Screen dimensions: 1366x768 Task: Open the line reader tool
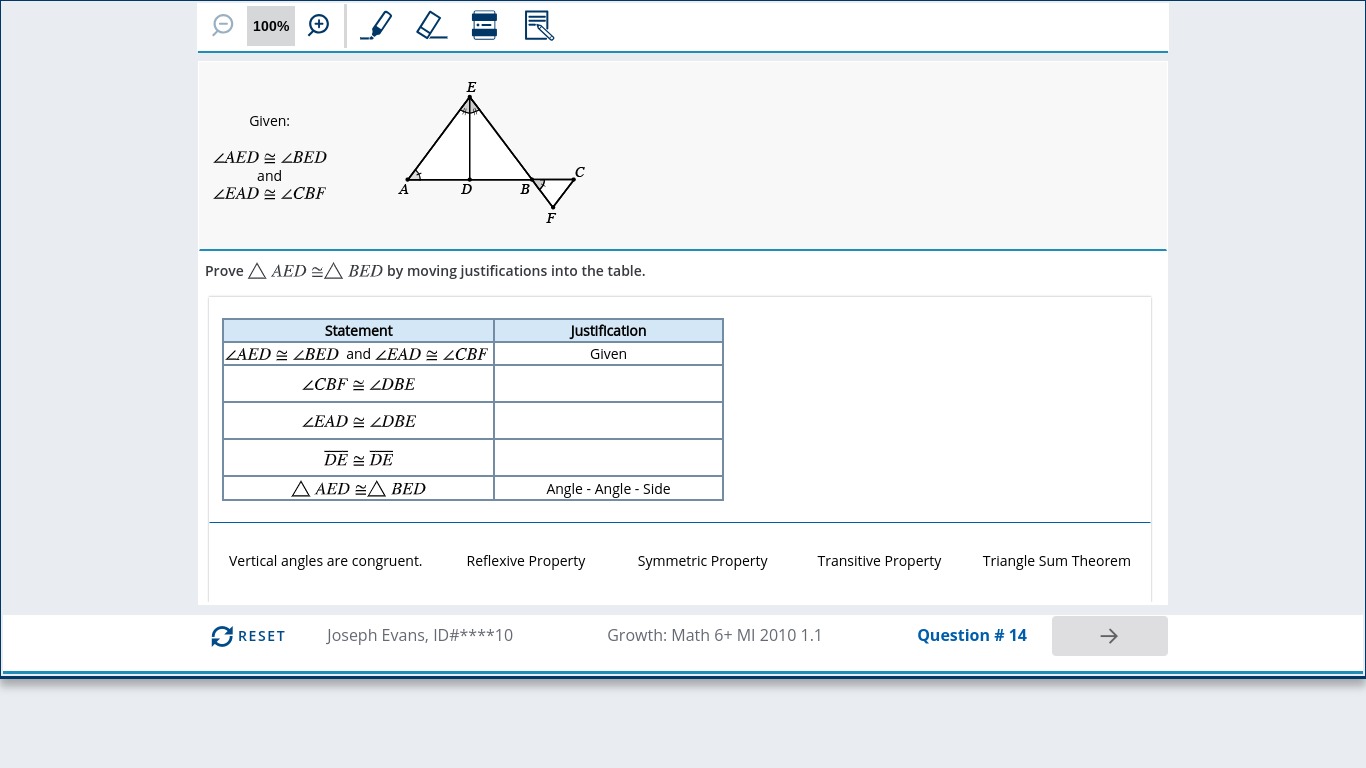(484, 25)
